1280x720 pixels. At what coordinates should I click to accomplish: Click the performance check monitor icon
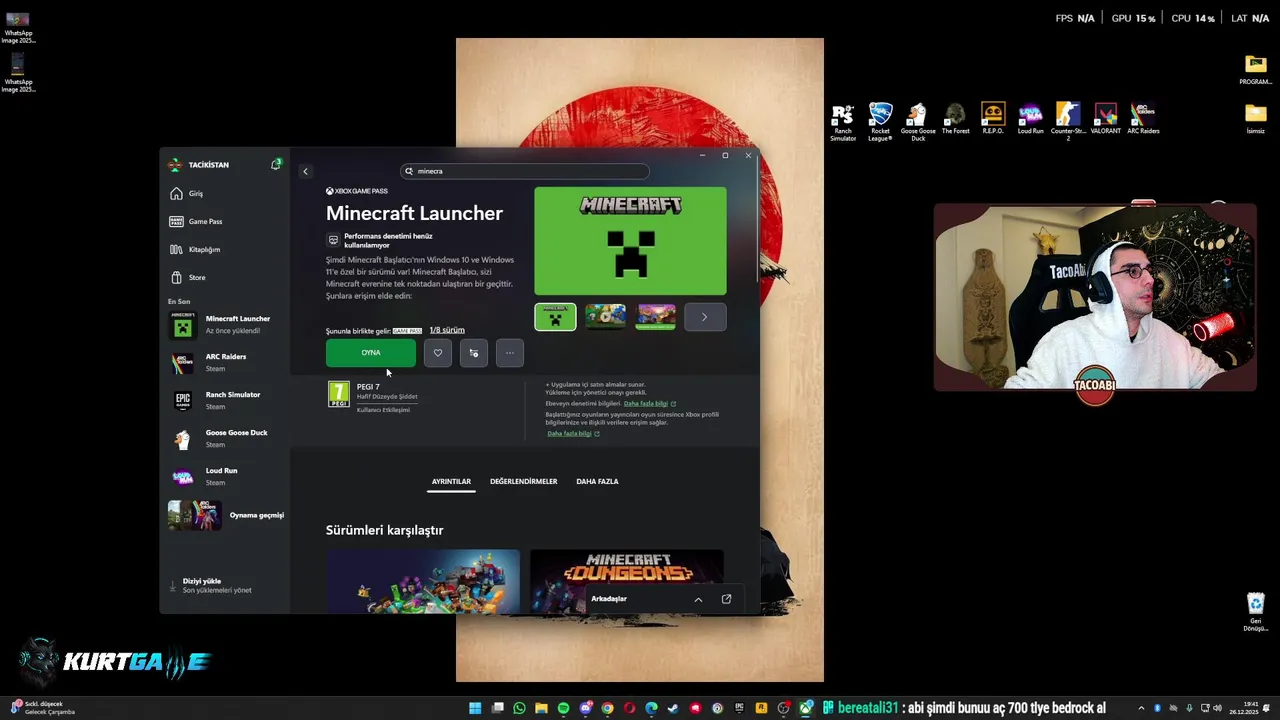click(x=334, y=240)
